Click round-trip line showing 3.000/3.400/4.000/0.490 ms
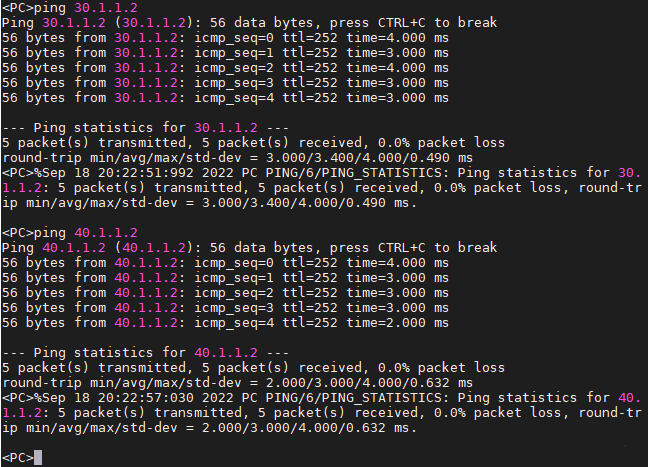This screenshot has width=649, height=467. (x=237, y=158)
